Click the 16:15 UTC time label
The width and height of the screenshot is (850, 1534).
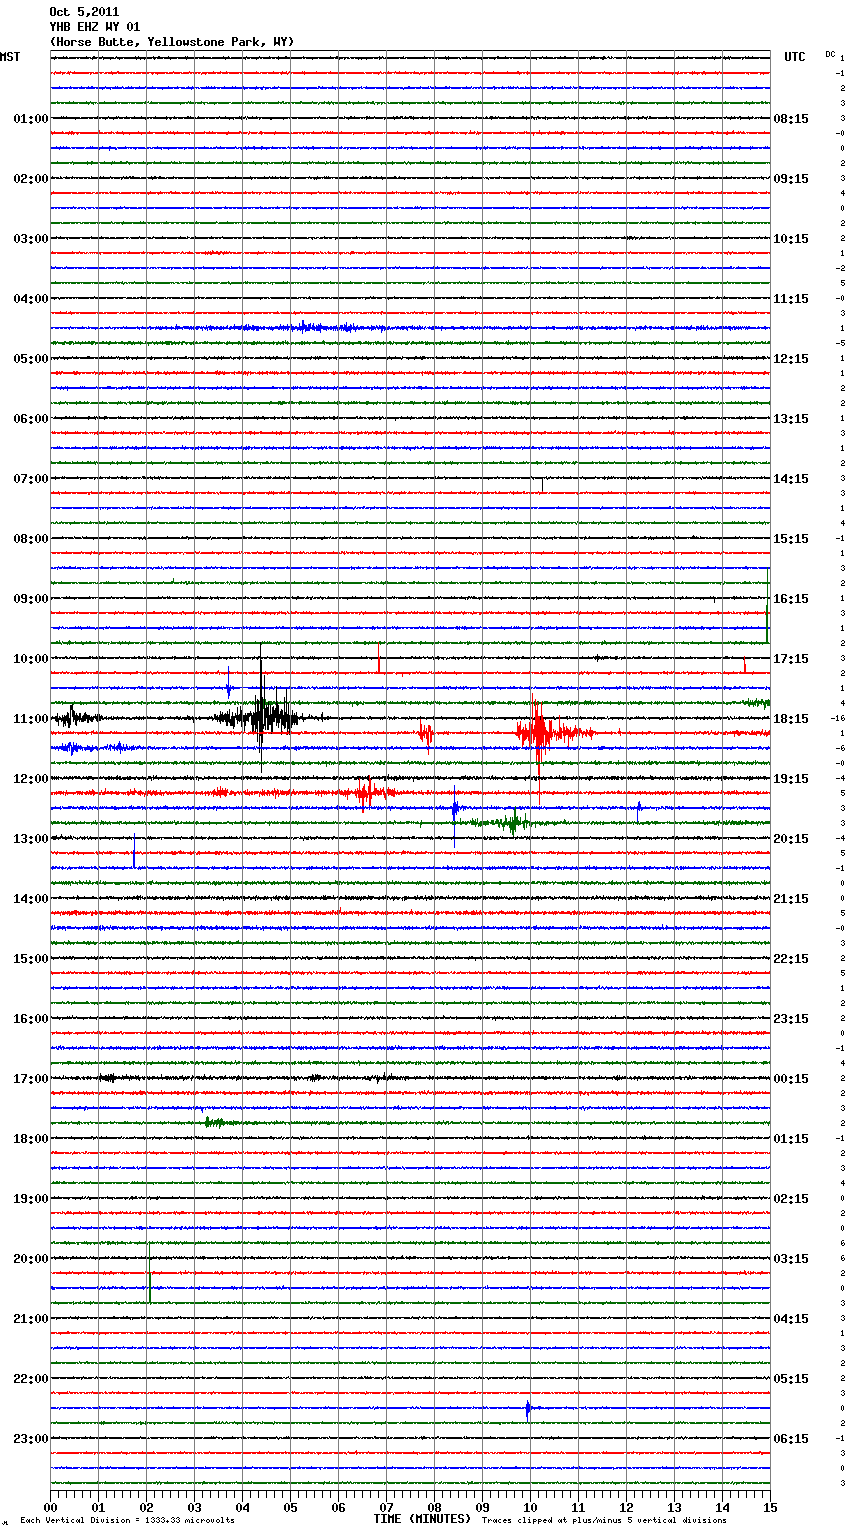pyautogui.click(x=791, y=599)
